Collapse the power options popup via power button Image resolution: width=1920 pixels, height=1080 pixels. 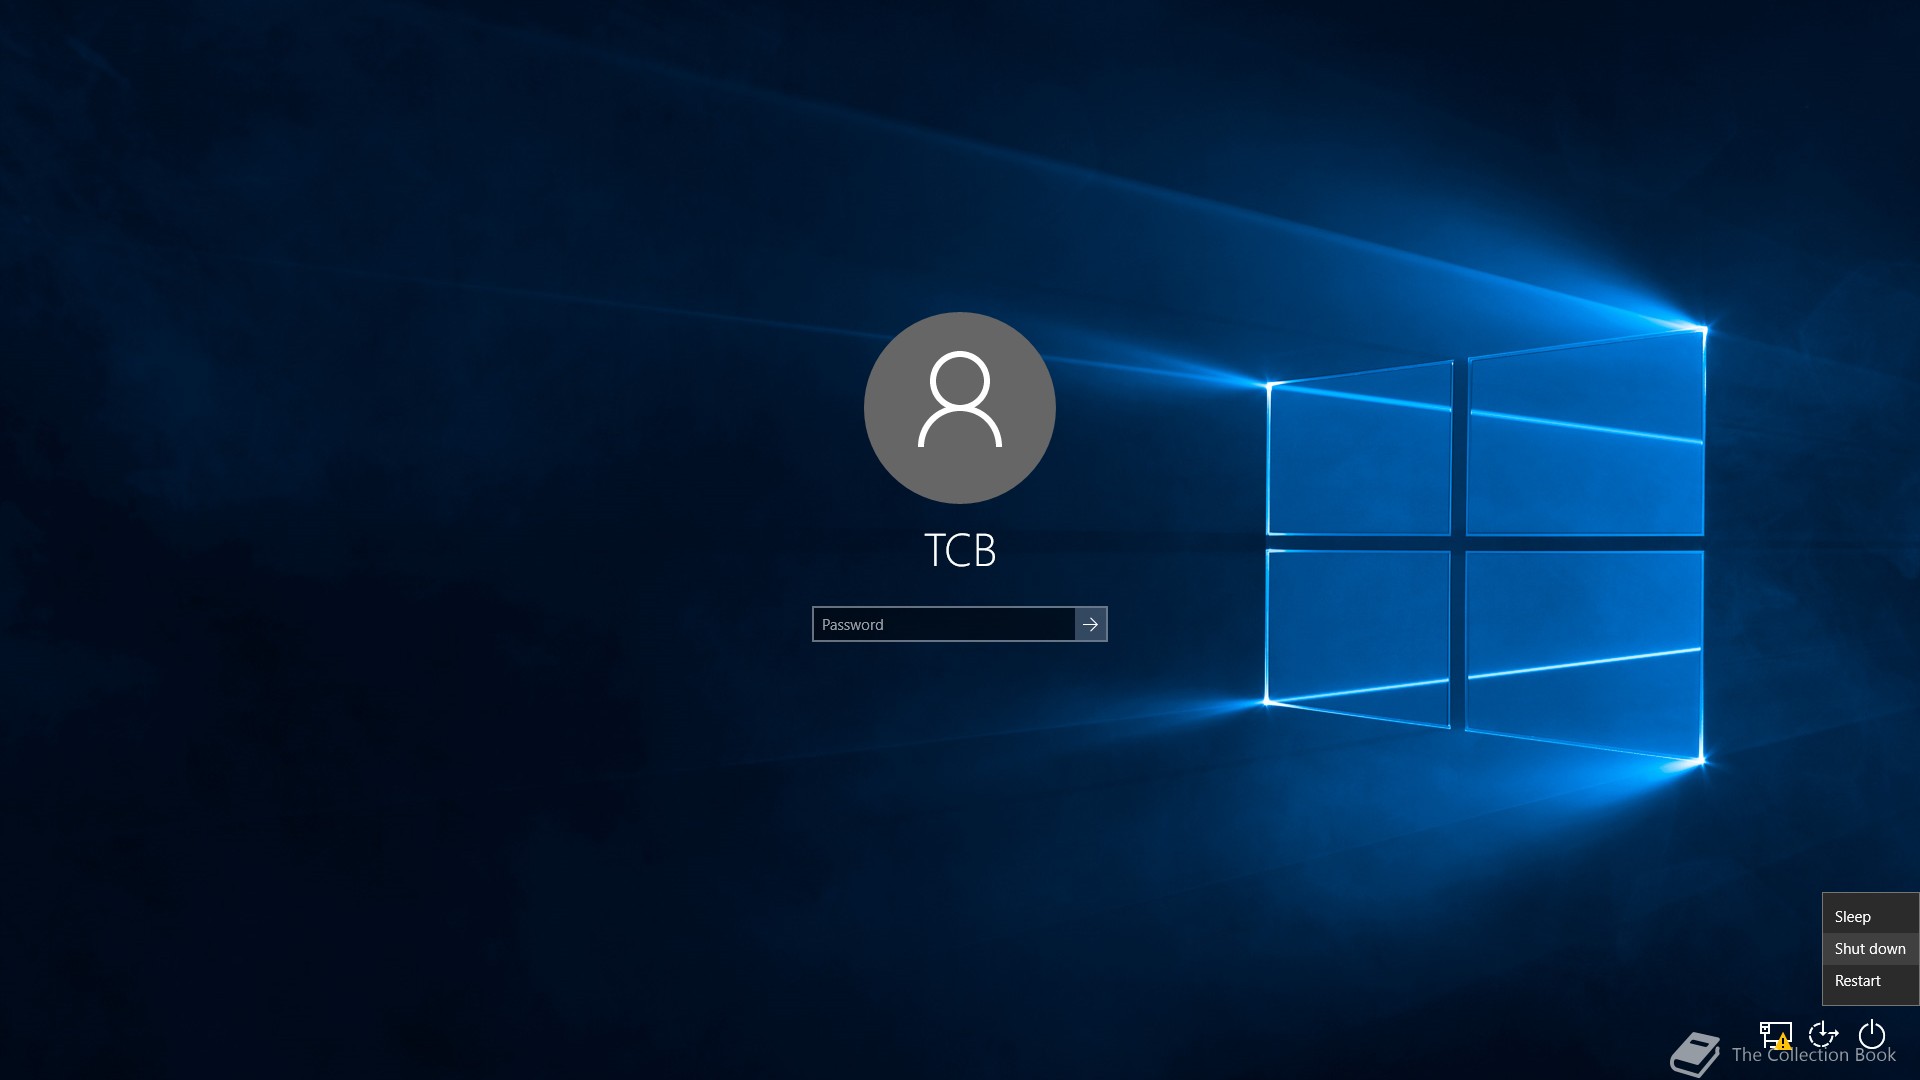(x=1871, y=1034)
